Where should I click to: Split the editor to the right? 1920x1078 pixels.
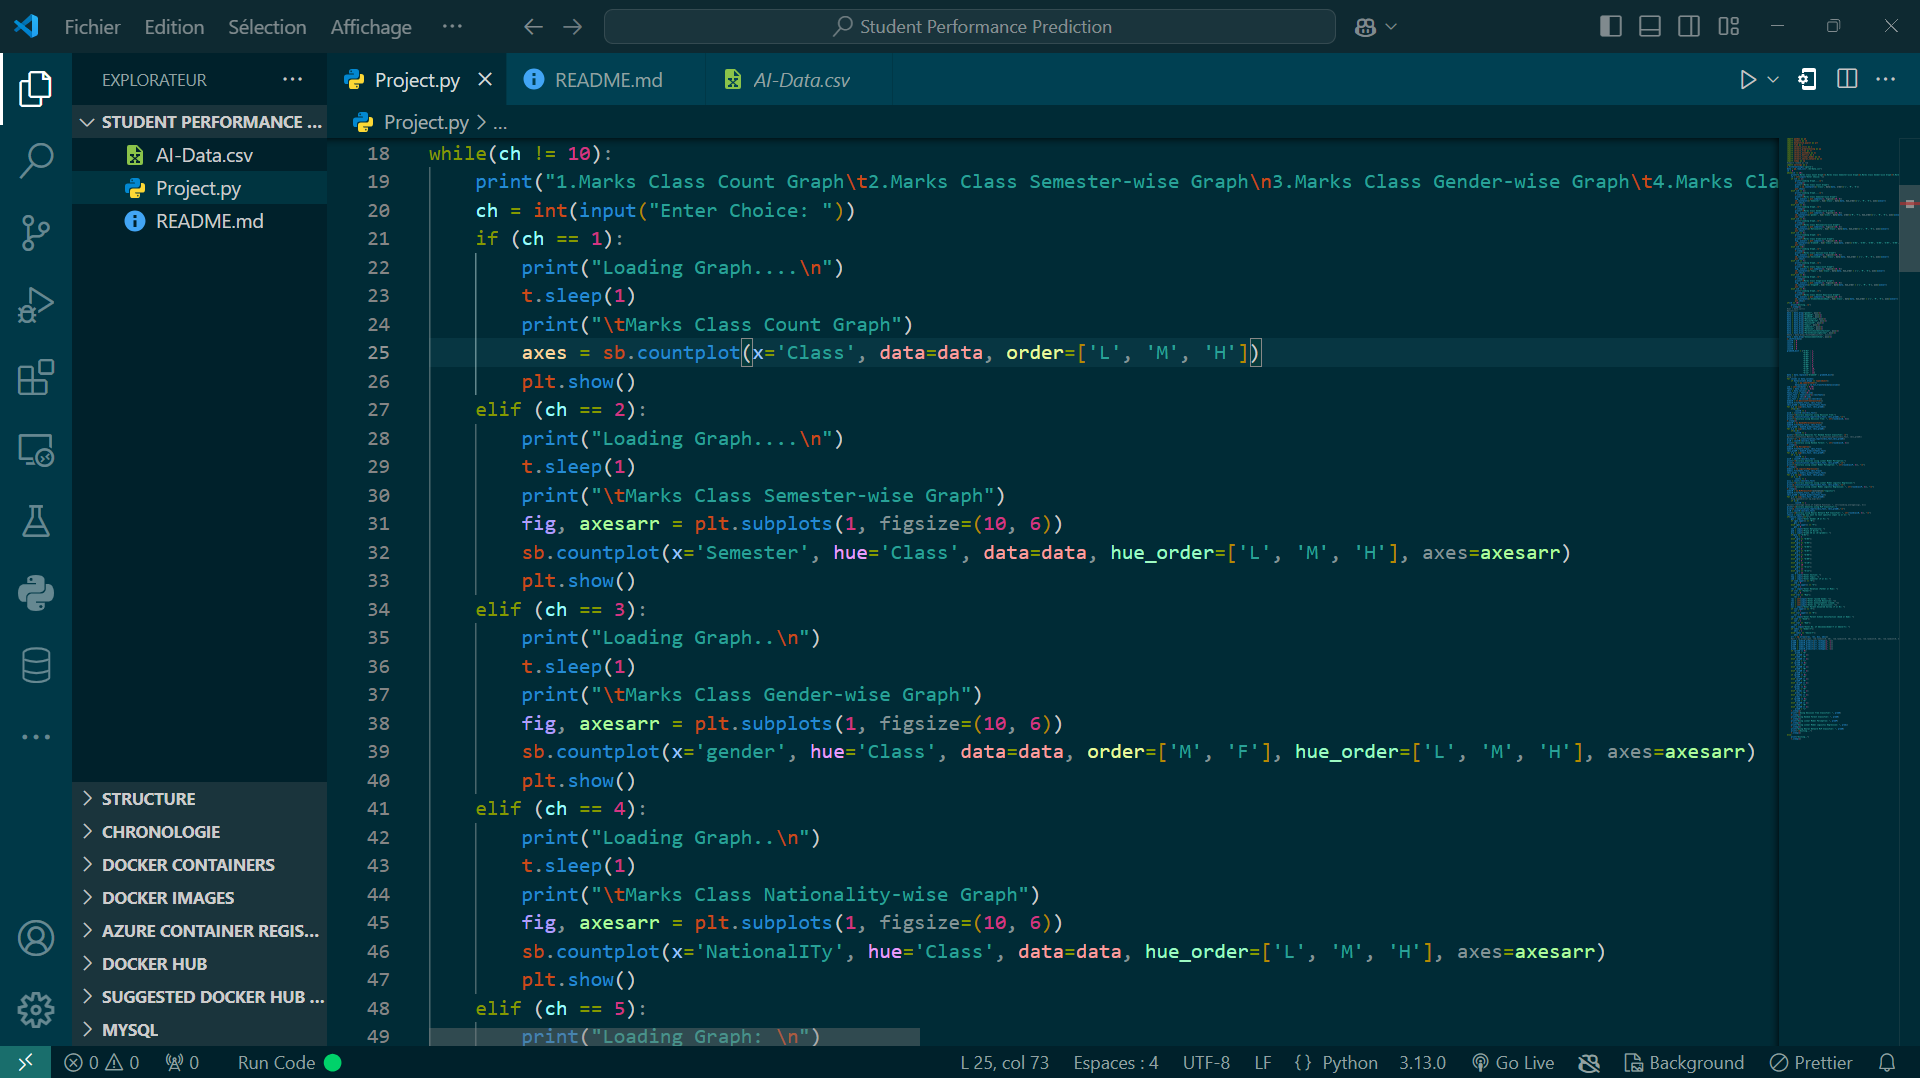[1847, 80]
